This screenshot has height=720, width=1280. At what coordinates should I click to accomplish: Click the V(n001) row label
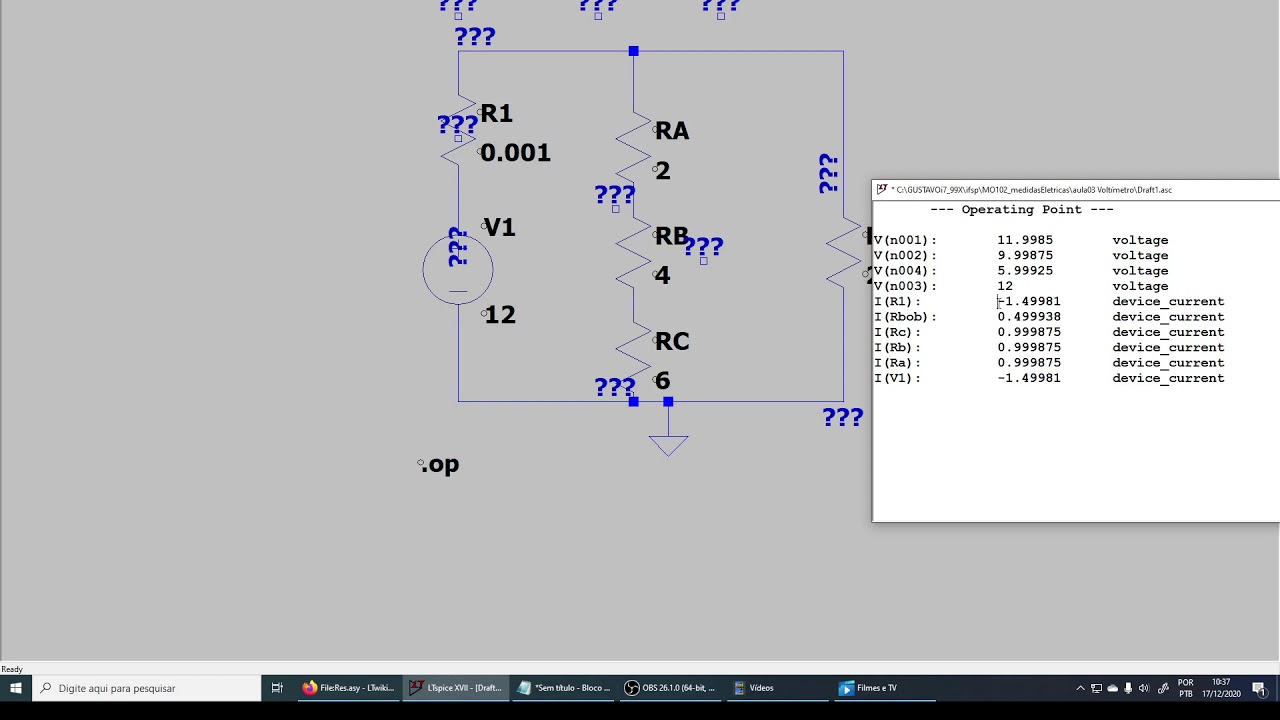905,240
